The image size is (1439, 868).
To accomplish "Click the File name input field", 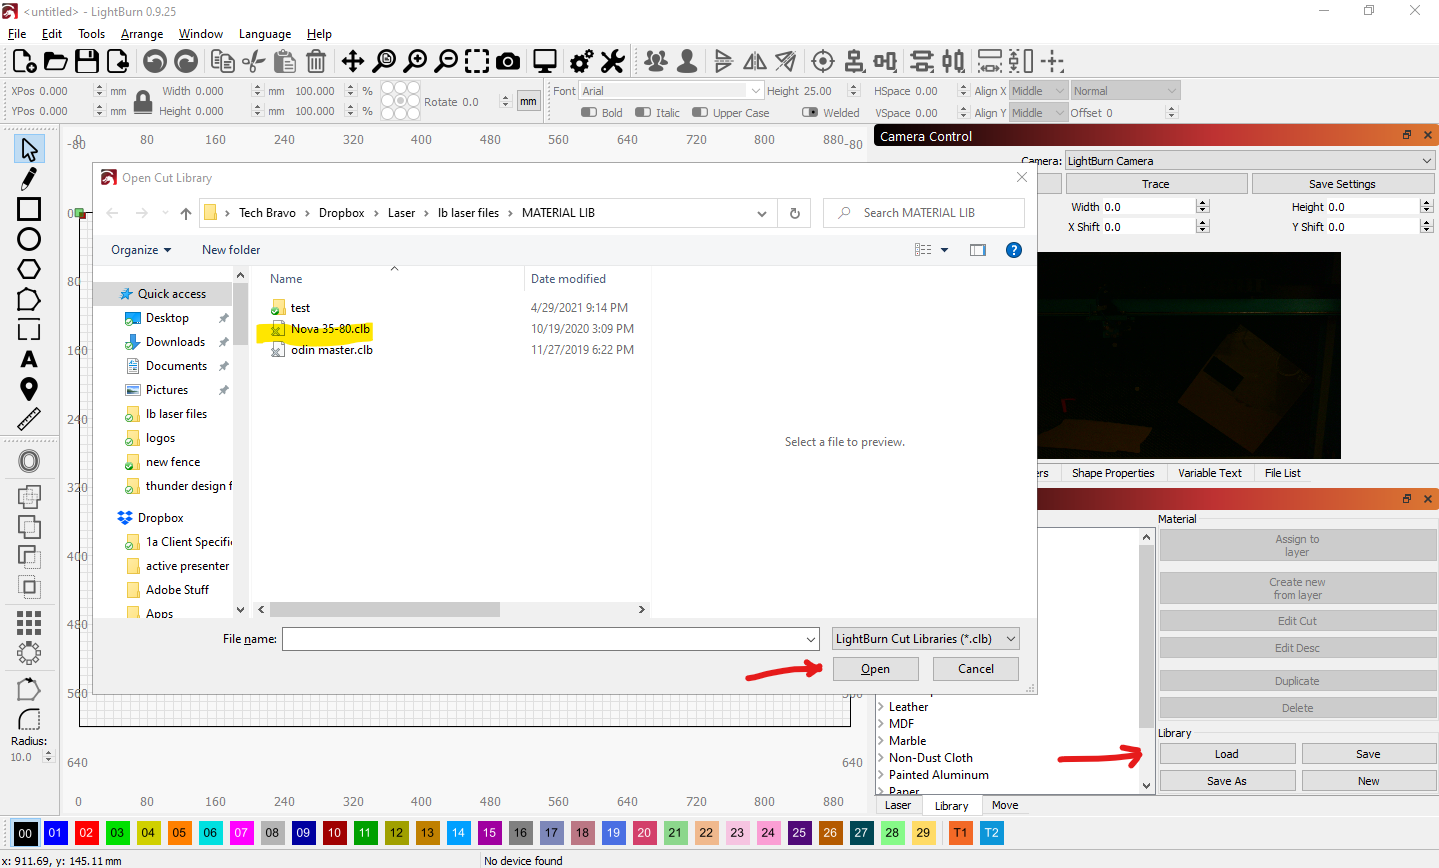I will (551, 639).
